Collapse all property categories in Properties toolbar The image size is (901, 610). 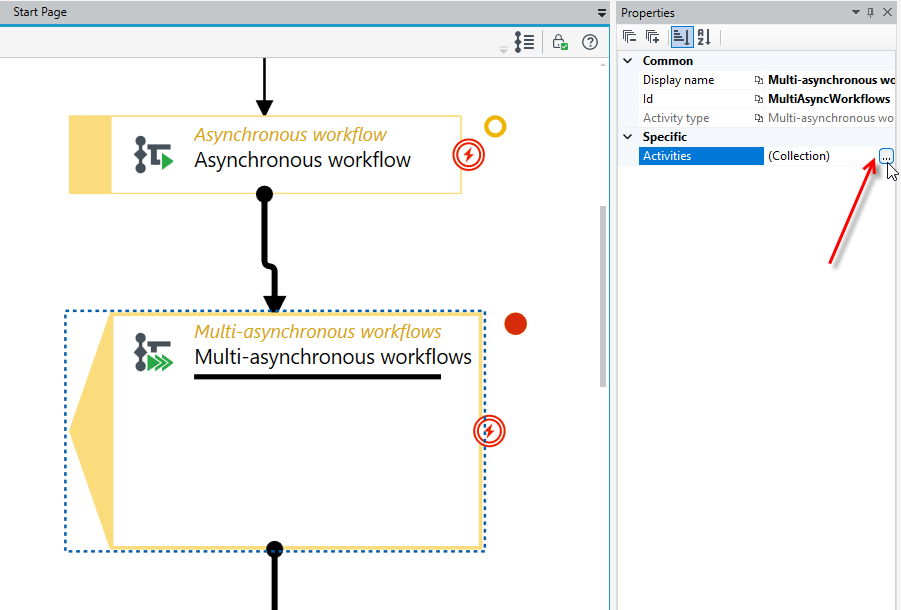point(629,37)
